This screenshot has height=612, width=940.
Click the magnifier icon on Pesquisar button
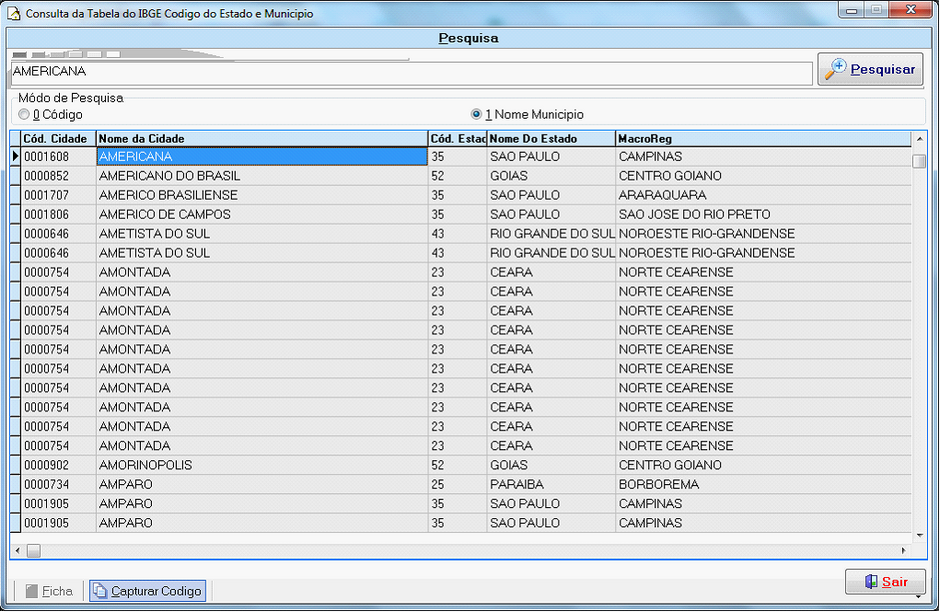click(835, 69)
